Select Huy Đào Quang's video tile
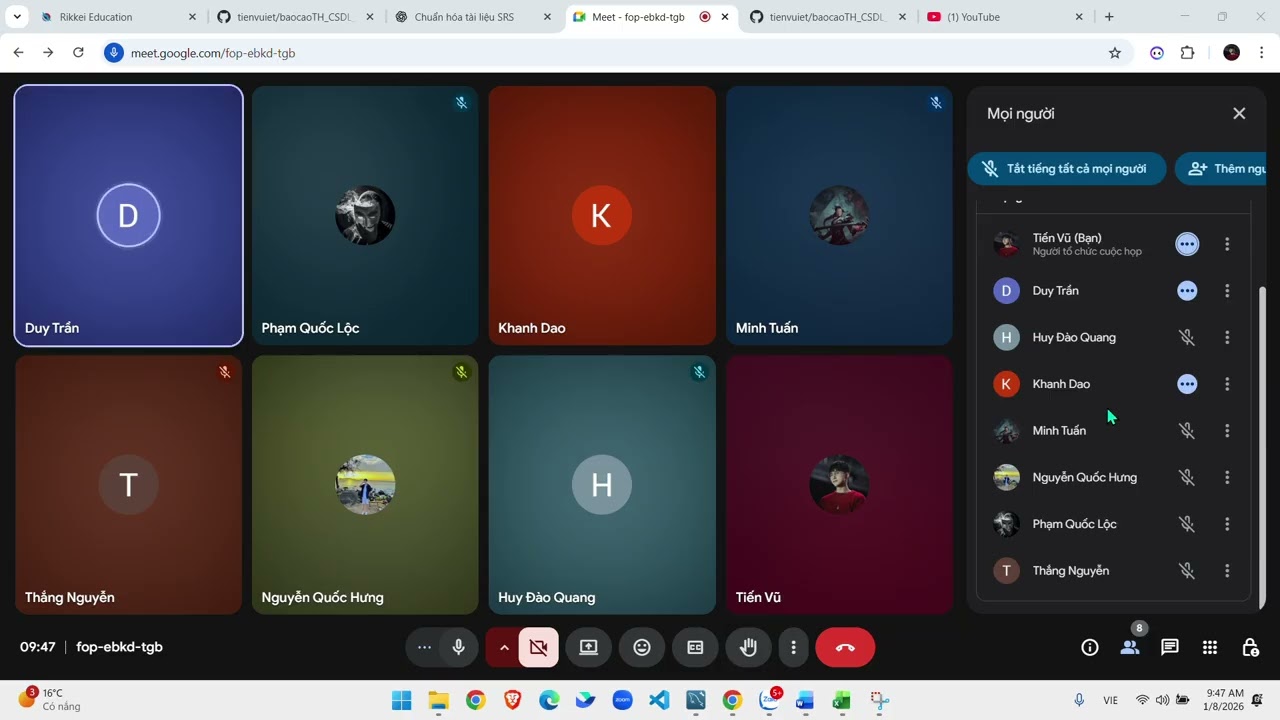The height and width of the screenshot is (720, 1280). click(x=602, y=485)
